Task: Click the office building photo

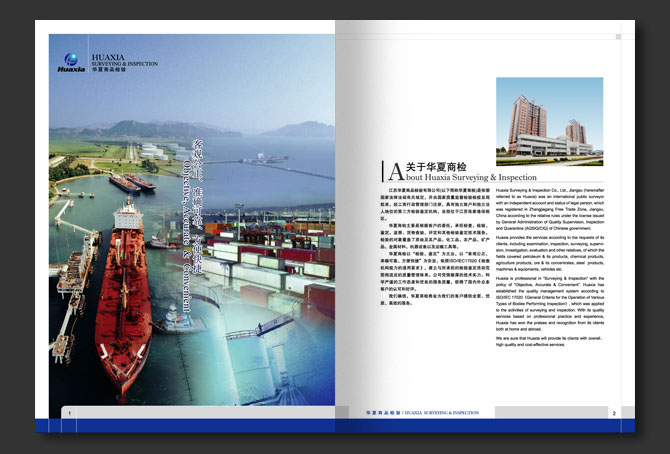Action: point(550,121)
